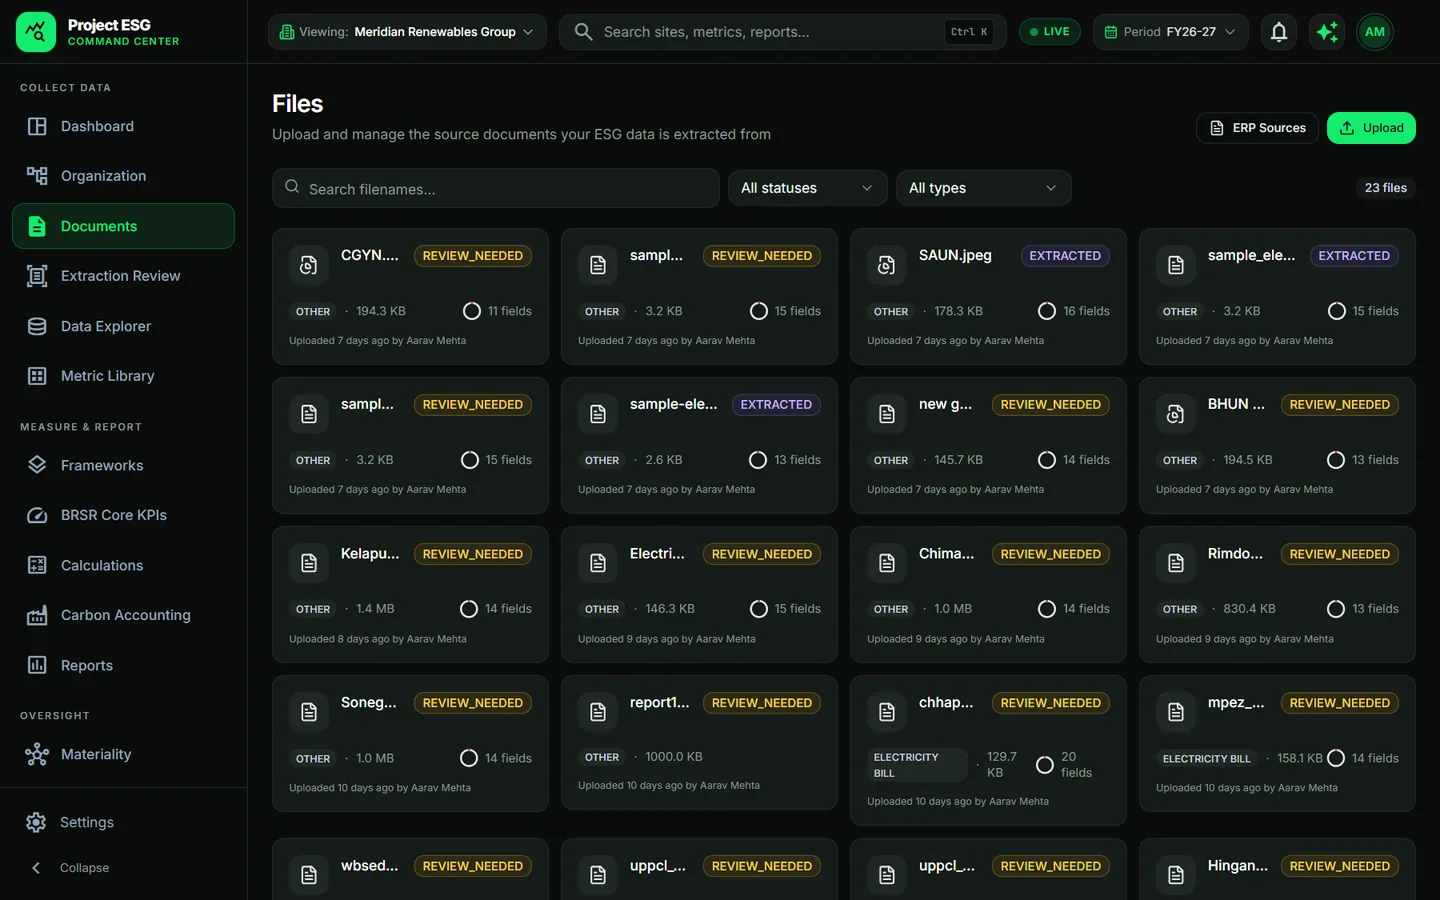Open the report1... file name
The width and height of the screenshot is (1440, 900).
click(660, 703)
